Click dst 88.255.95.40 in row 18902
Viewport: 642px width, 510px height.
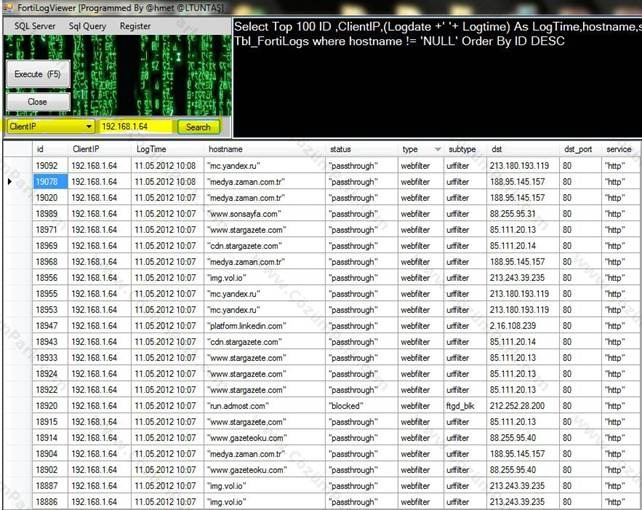(x=523, y=469)
